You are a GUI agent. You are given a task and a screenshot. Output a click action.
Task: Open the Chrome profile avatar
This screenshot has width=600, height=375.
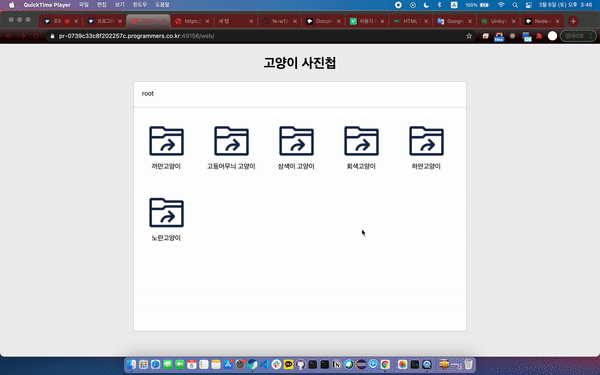pyautogui.click(x=552, y=36)
